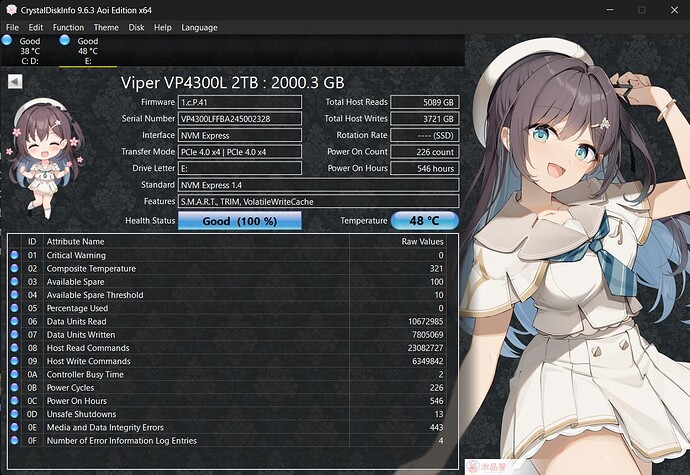
Task: Select the Critical Warning attribute name
Action: click(x=76, y=255)
